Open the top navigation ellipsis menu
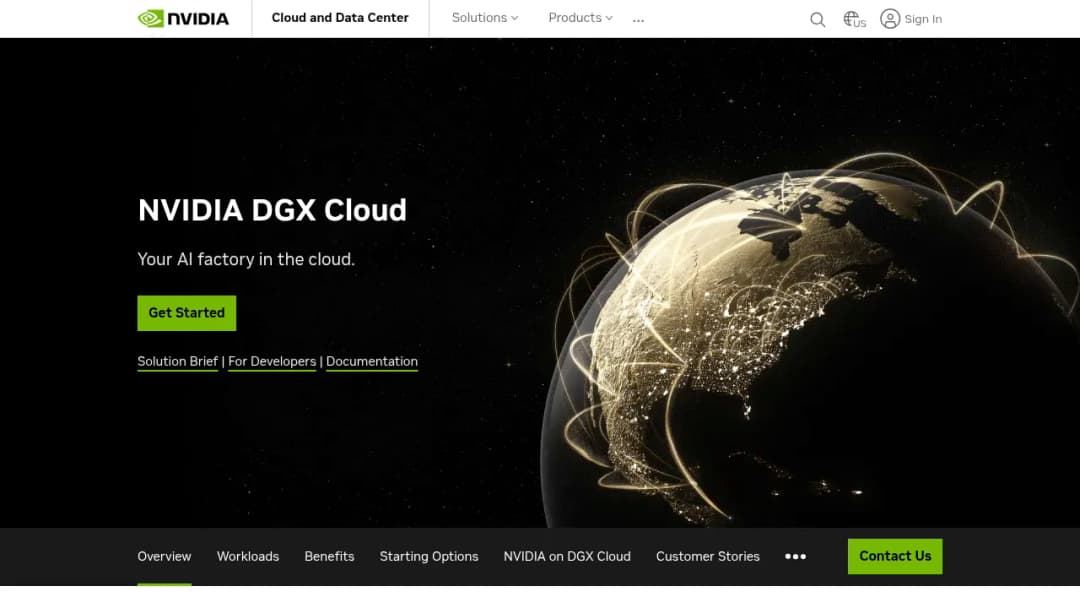Image resolution: width=1080 pixels, height=608 pixels. pyautogui.click(x=638, y=20)
